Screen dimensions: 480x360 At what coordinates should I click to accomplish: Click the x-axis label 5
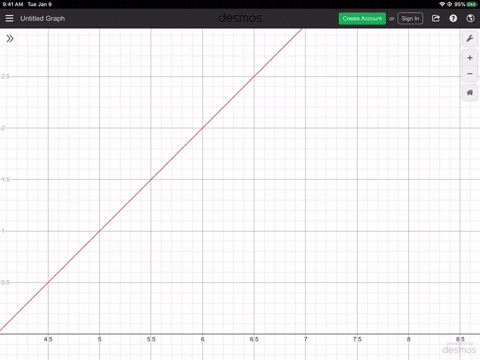click(99, 339)
